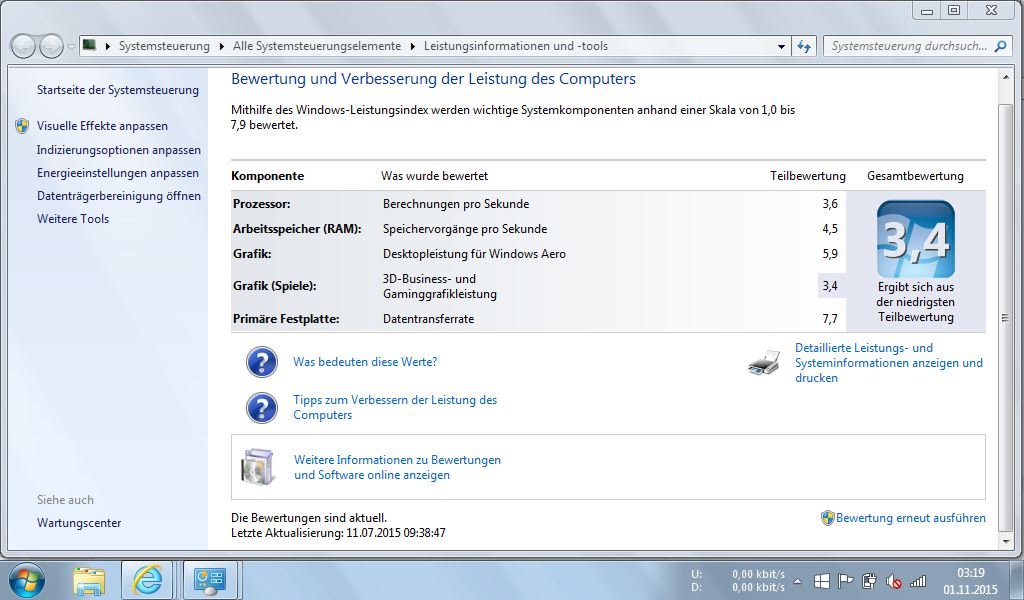Go to Alle Systemsteuerungselemente breadcrumb
The height and width of the screenshot is (600, 1024).
pos(317,46)
